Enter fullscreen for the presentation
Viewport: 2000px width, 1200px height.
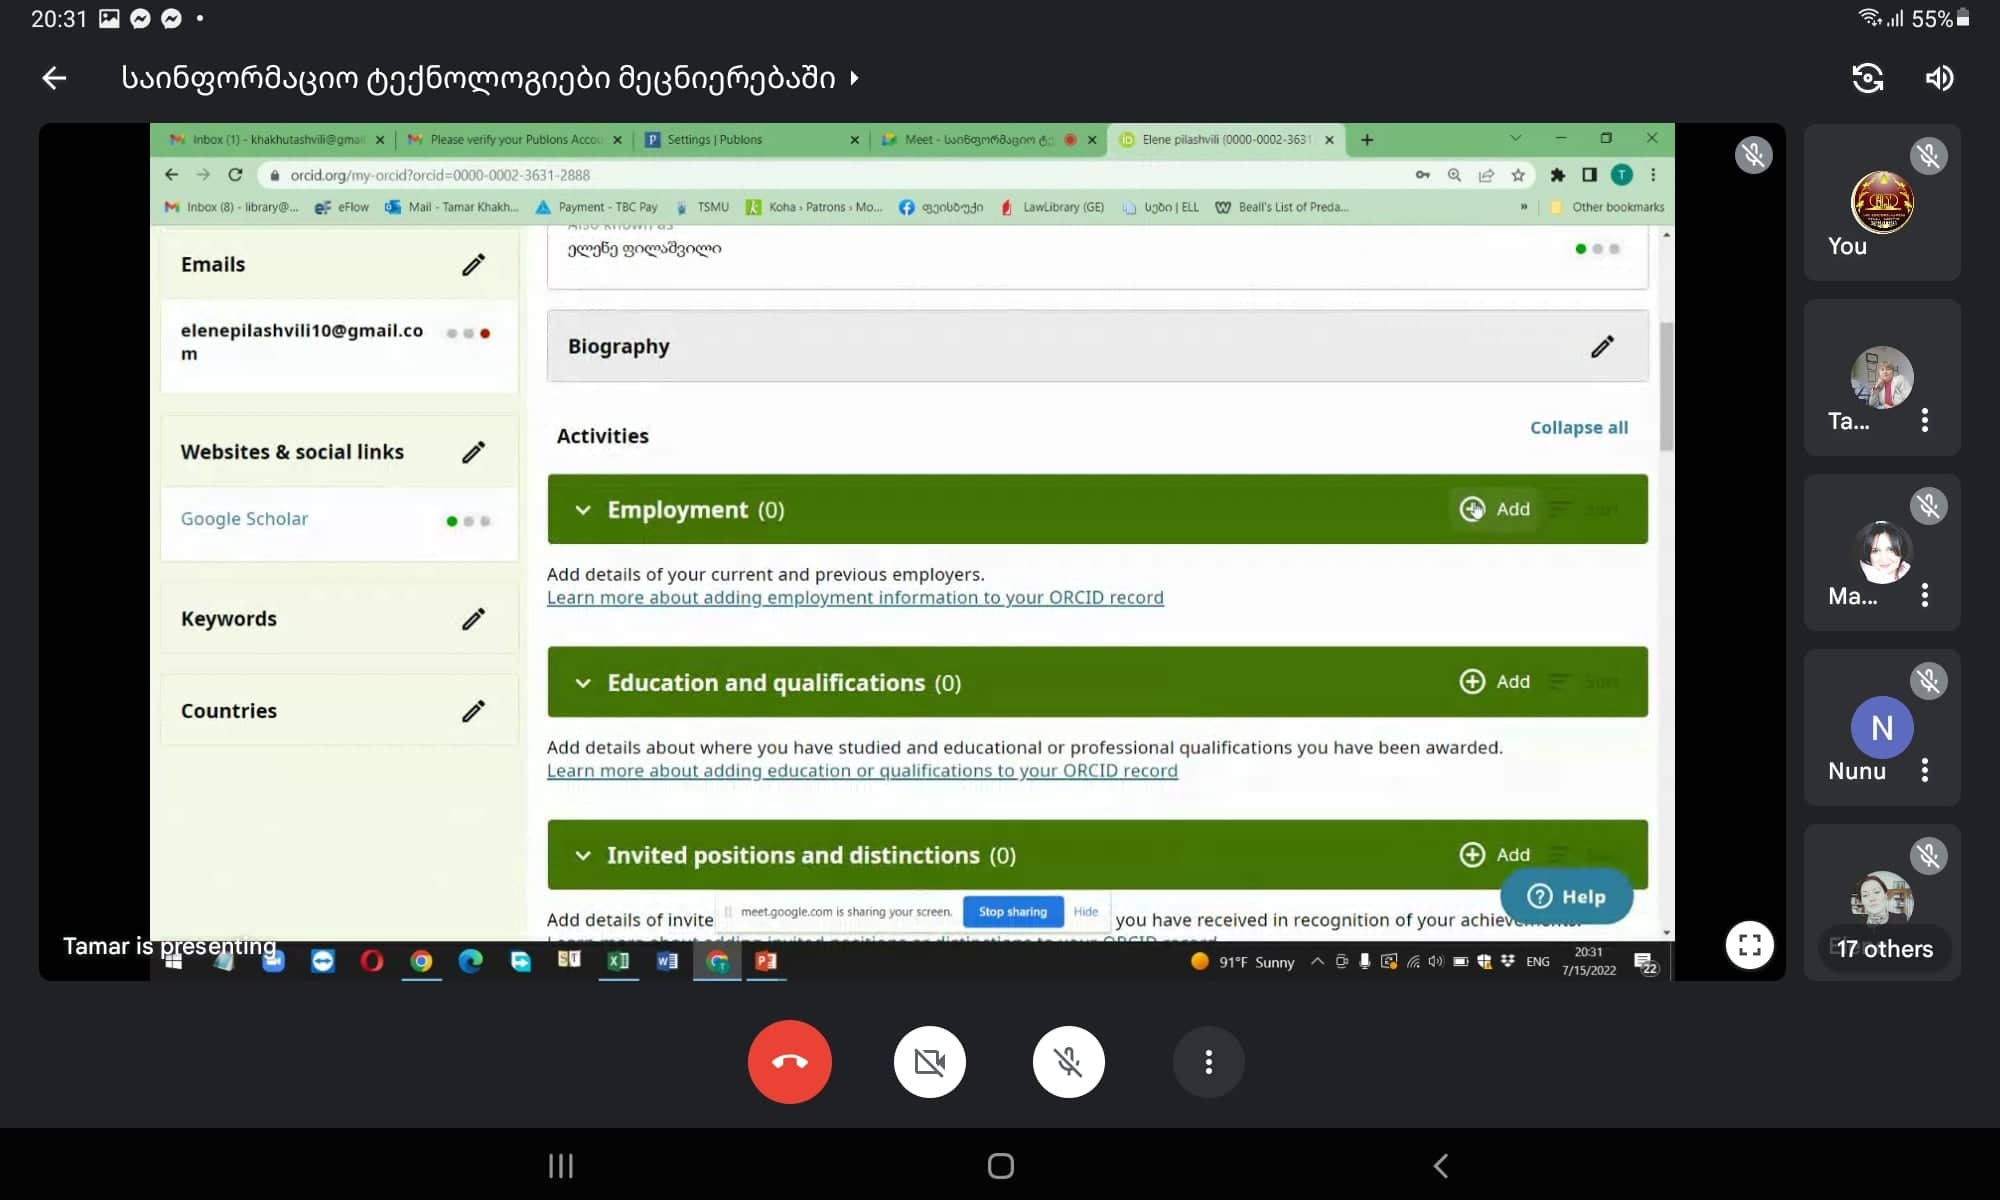click(x=1749, y=945)
